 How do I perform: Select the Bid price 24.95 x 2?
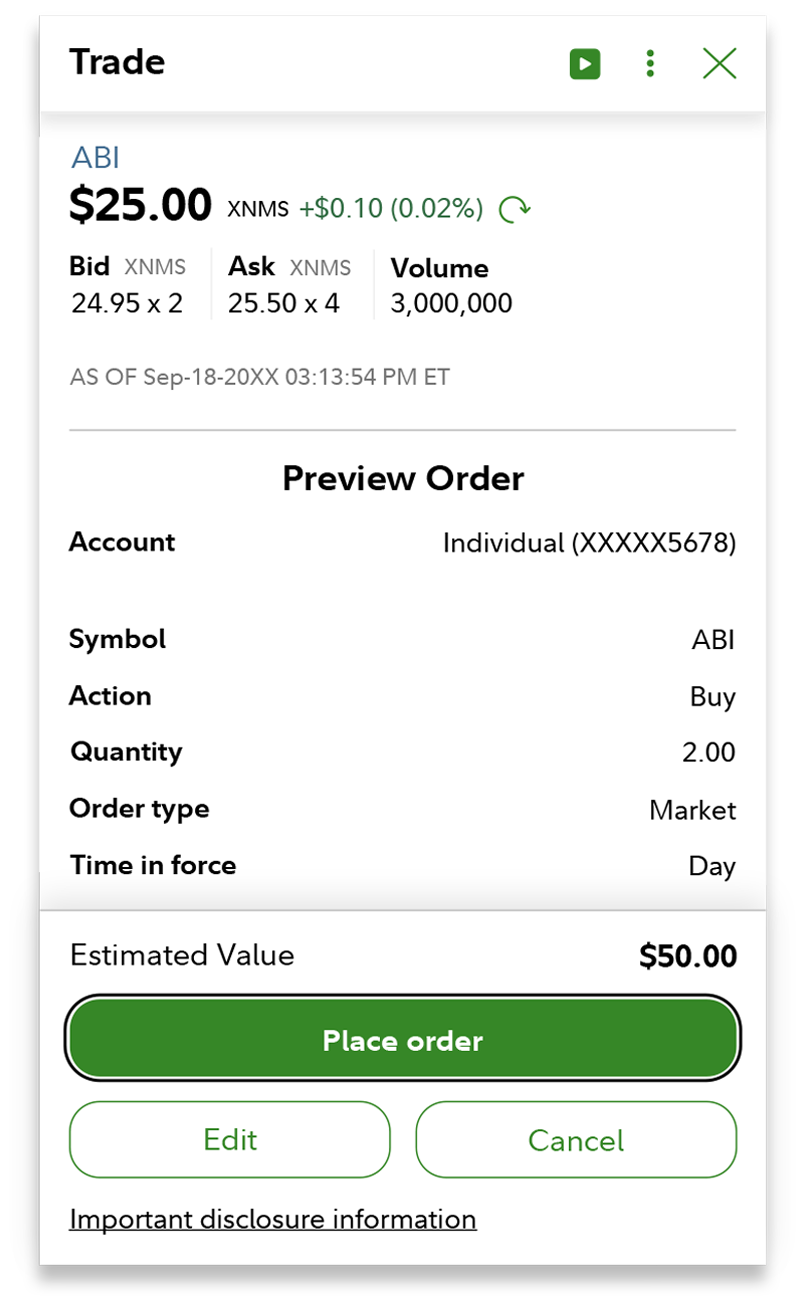(127, 303)
